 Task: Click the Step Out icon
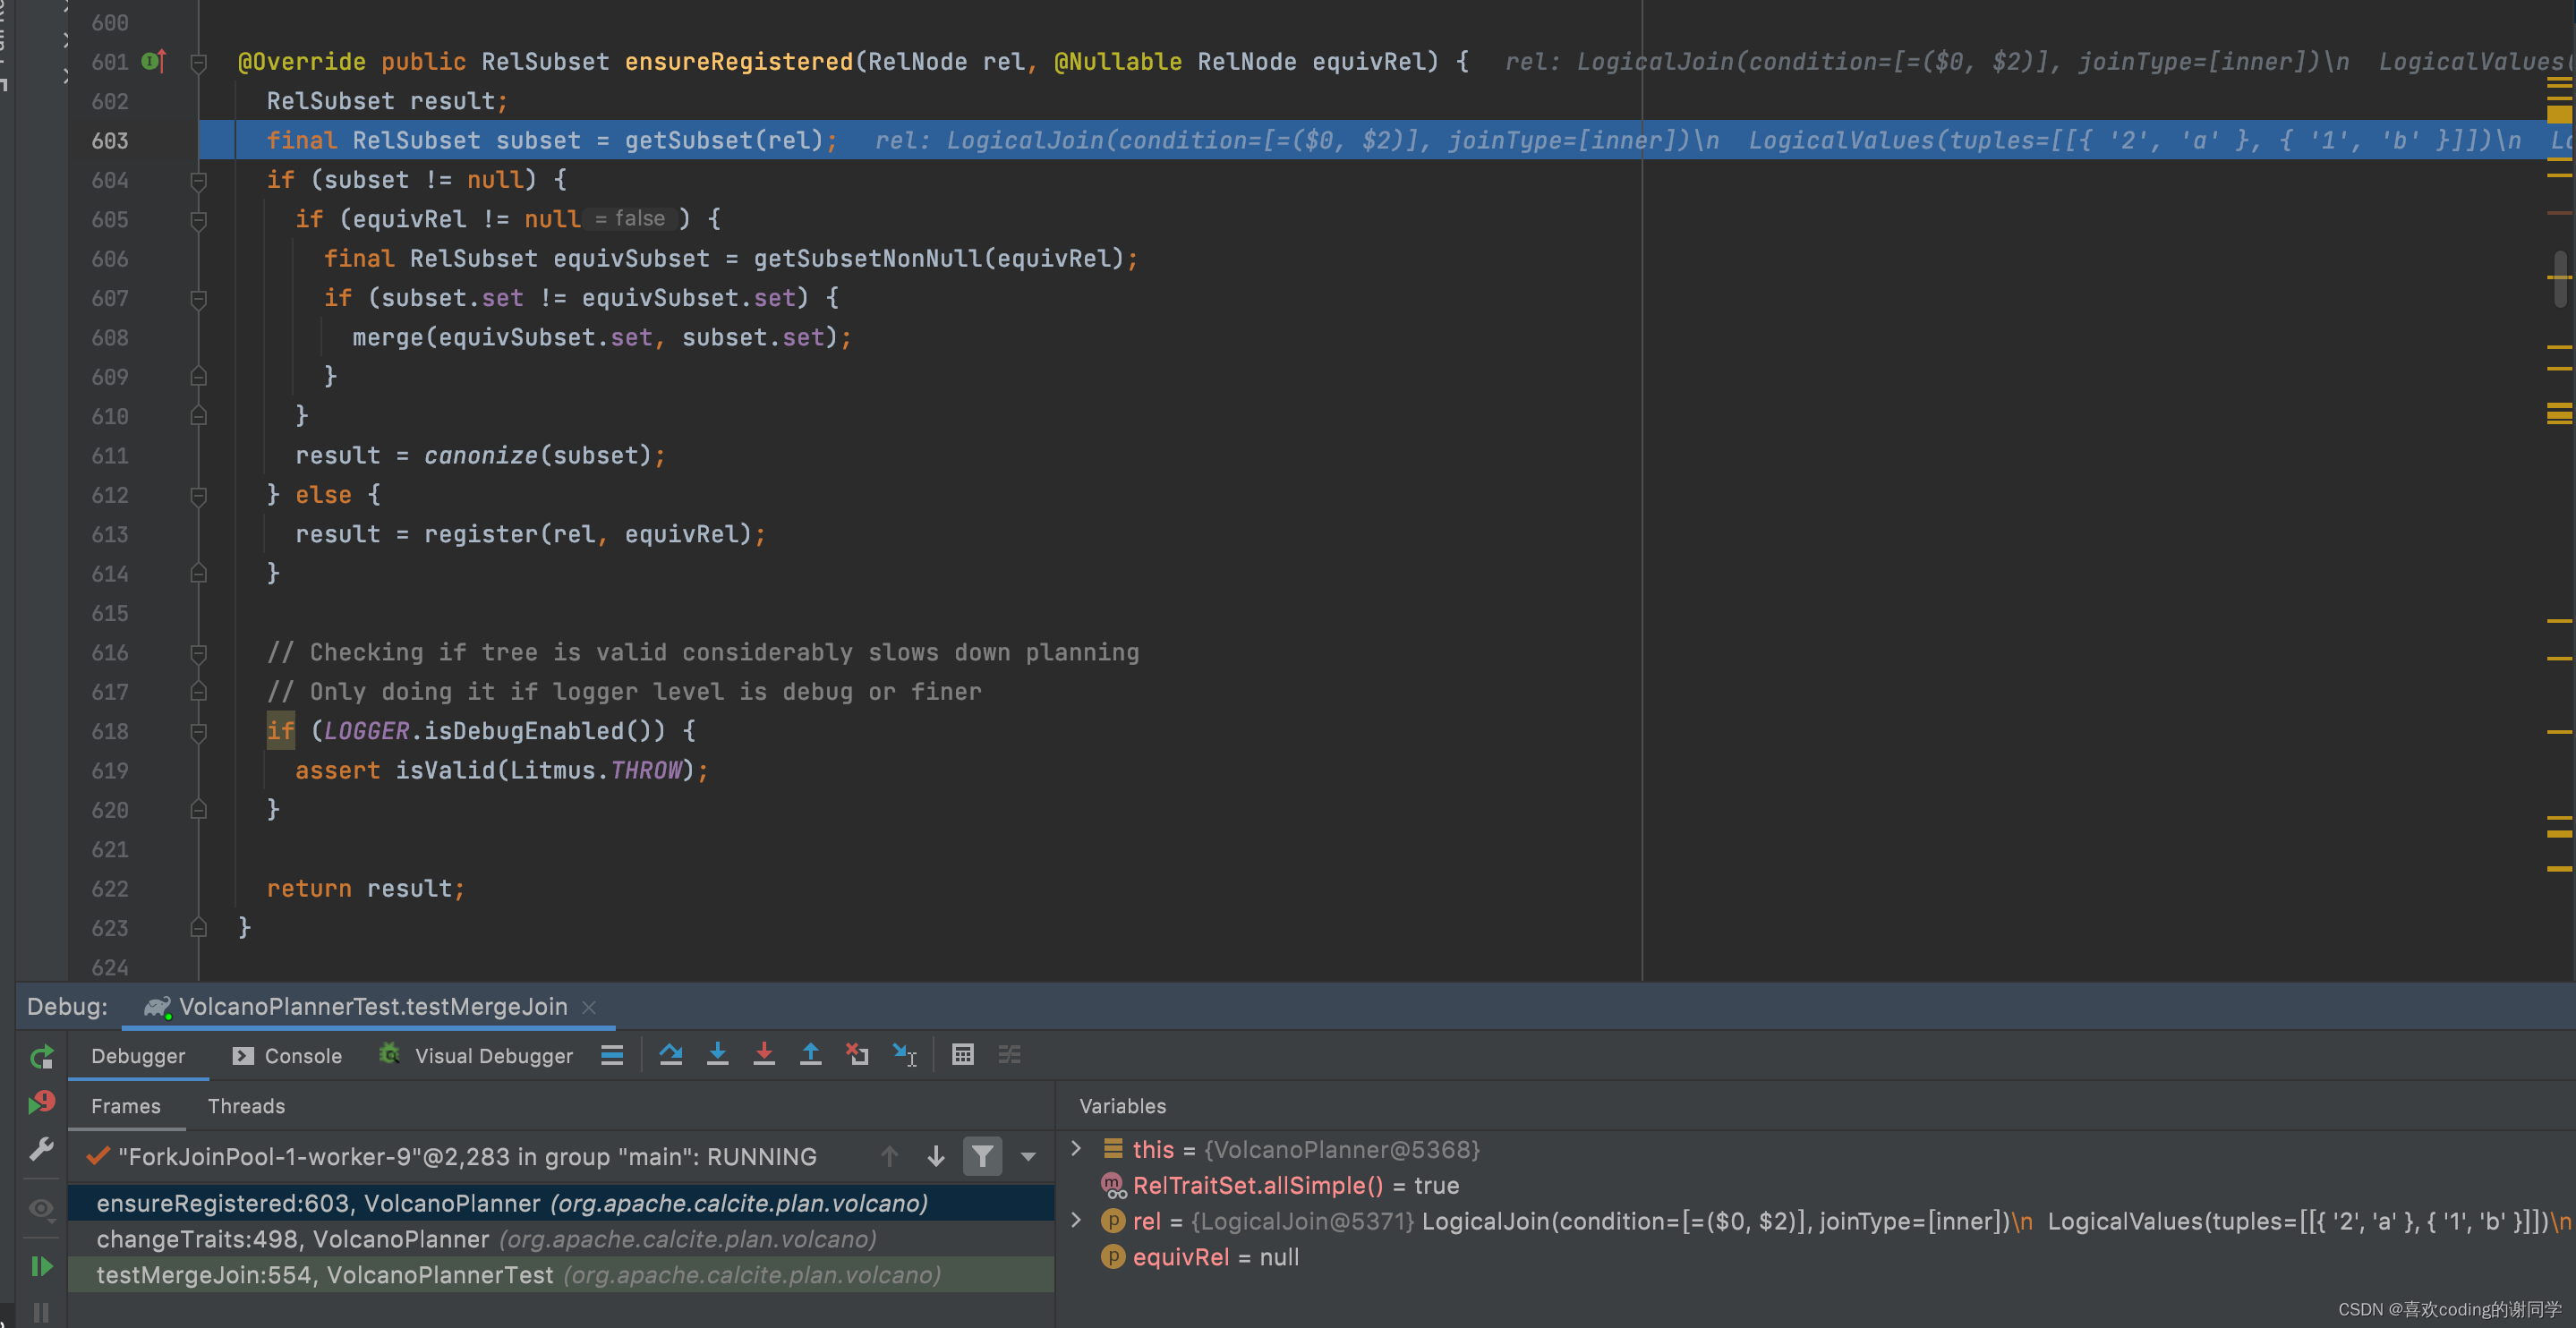(810, 1055)
